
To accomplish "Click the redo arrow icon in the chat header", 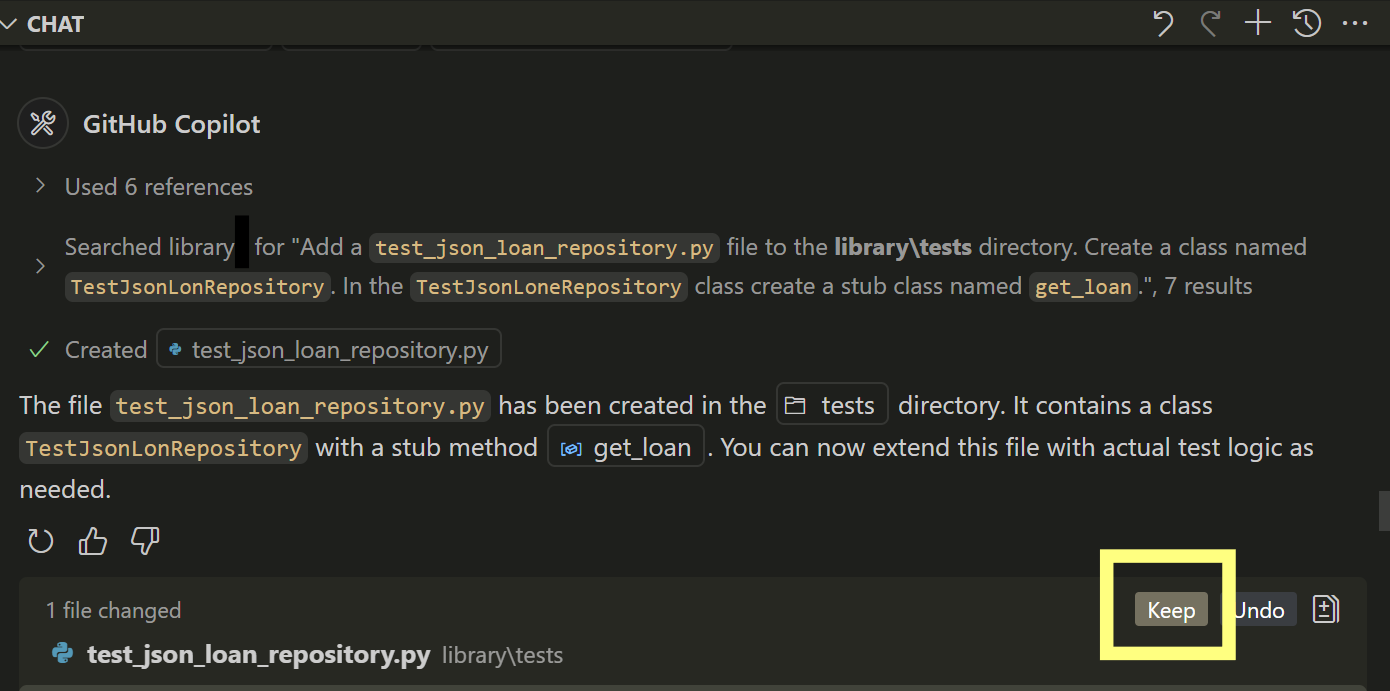I will [x=1210, y=23].
